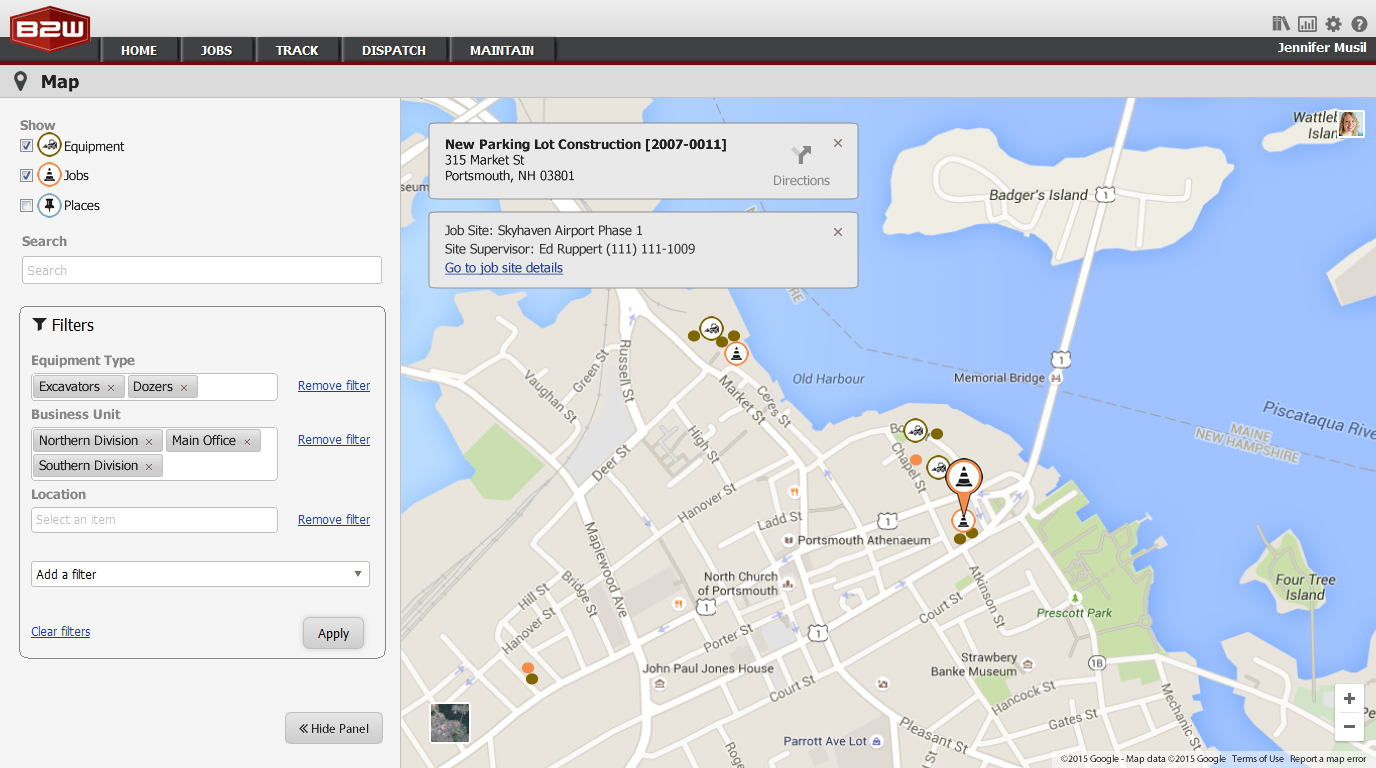Click the map pin icon beside Map title
Viewport: 1376px width, 768px height.
(20, 81)
